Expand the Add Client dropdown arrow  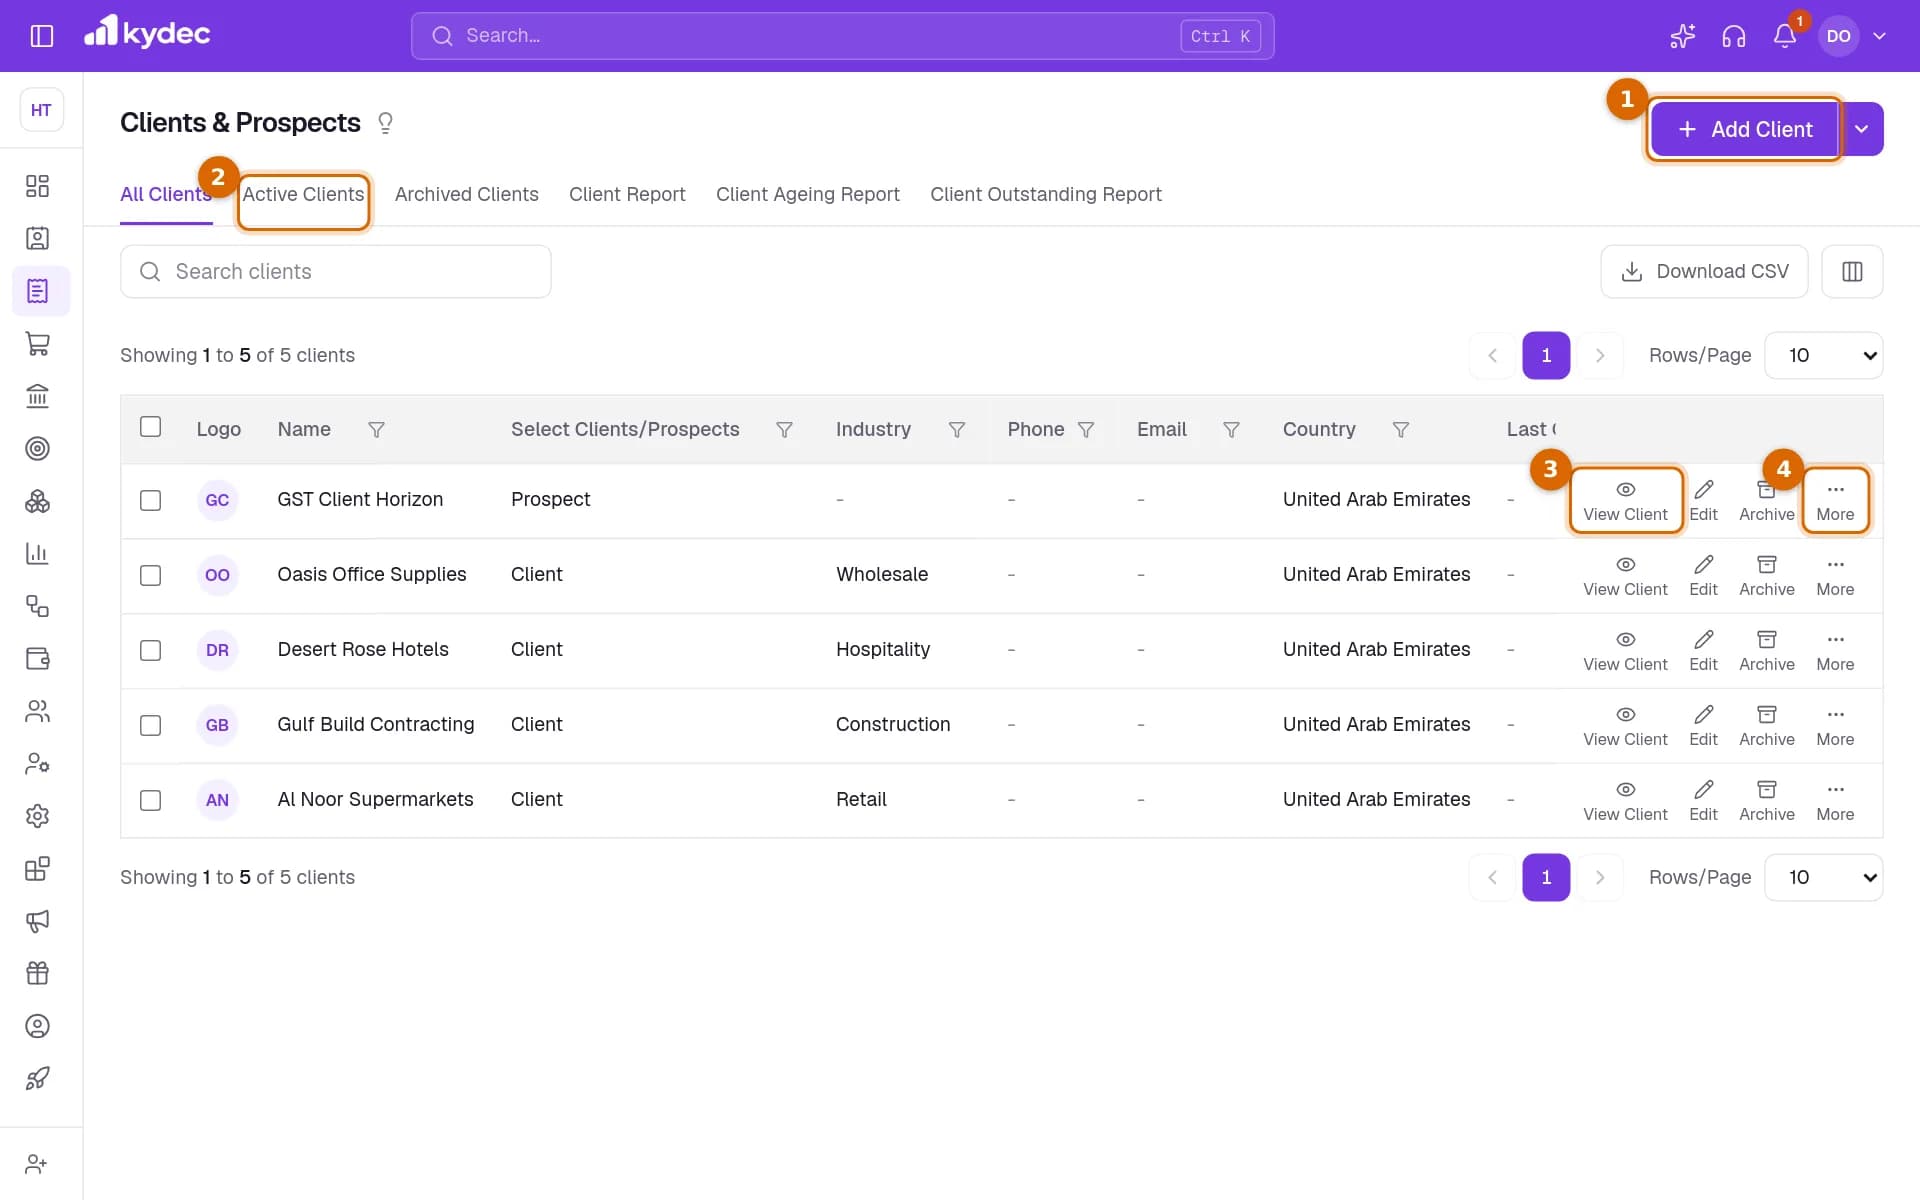click(x=1862, y=129)
